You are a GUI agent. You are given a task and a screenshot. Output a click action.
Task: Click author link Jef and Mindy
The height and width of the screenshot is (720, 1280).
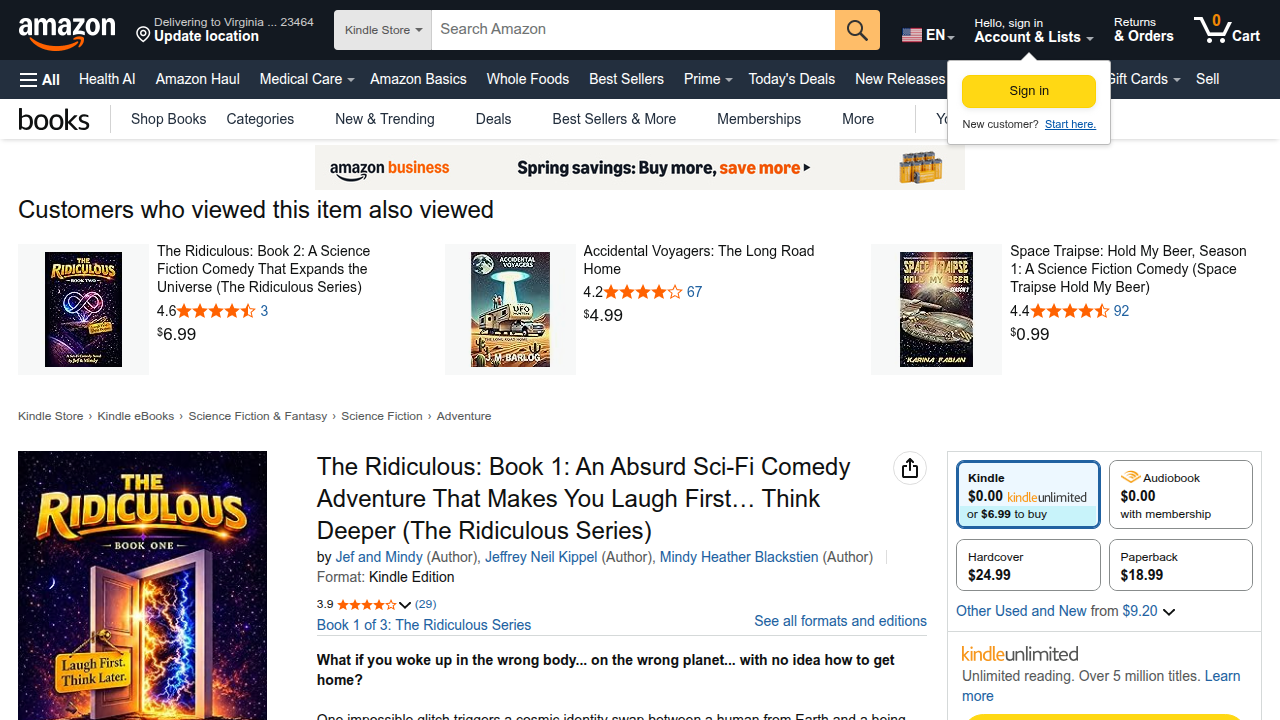(379, 557)
